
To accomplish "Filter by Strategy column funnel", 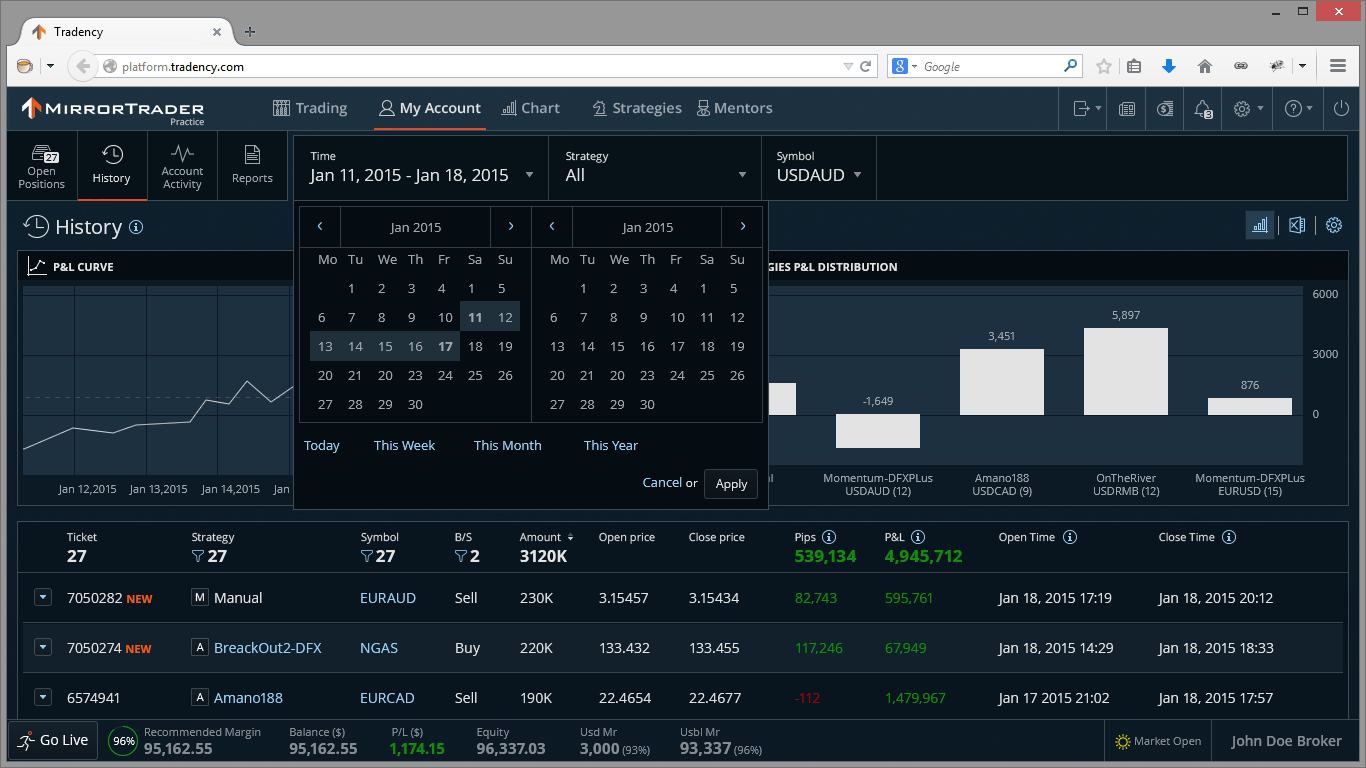I will tap(197, 556).
